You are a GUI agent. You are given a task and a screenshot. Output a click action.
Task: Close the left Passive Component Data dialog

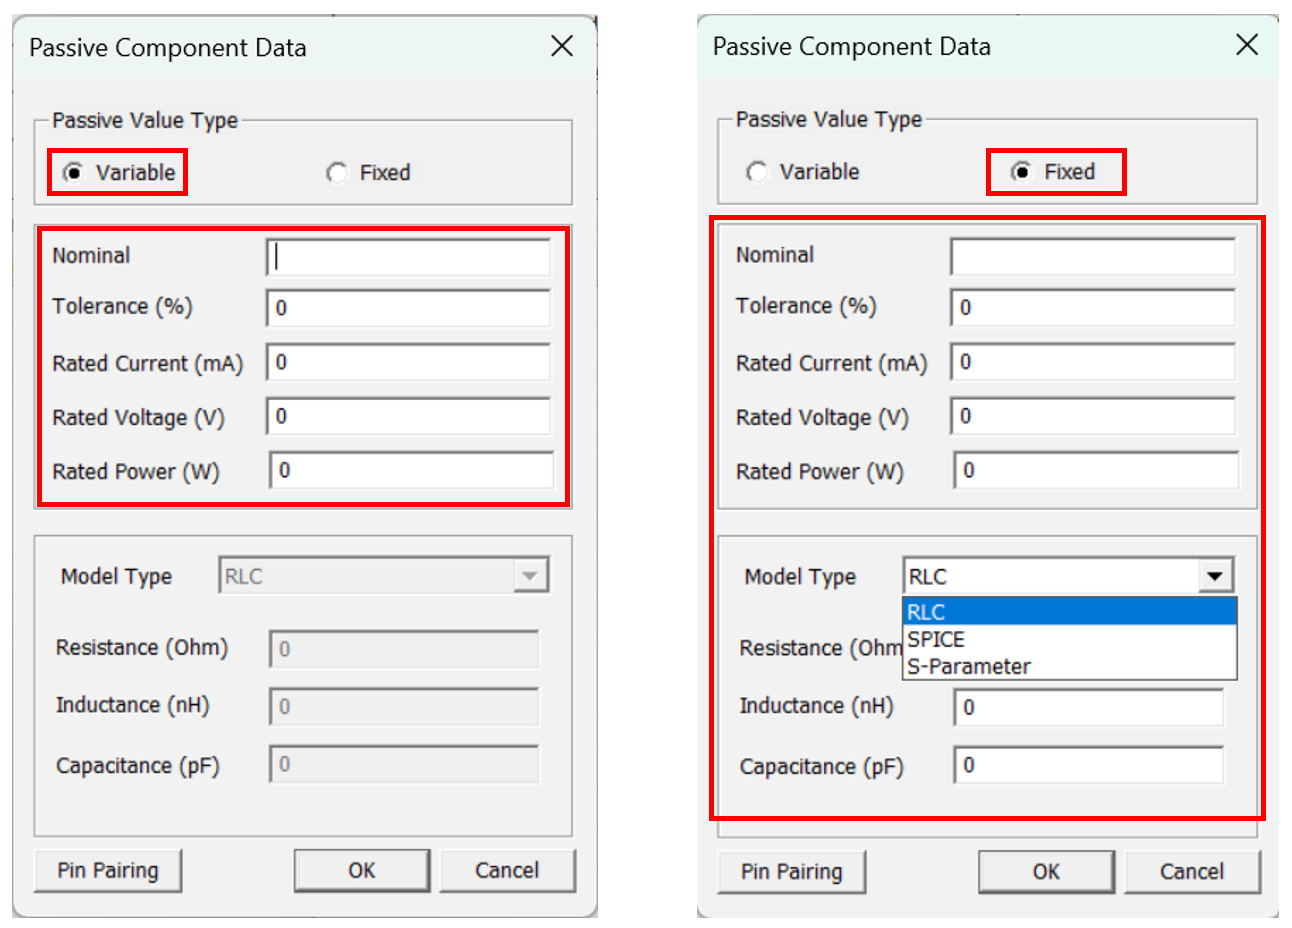(562, 46)
